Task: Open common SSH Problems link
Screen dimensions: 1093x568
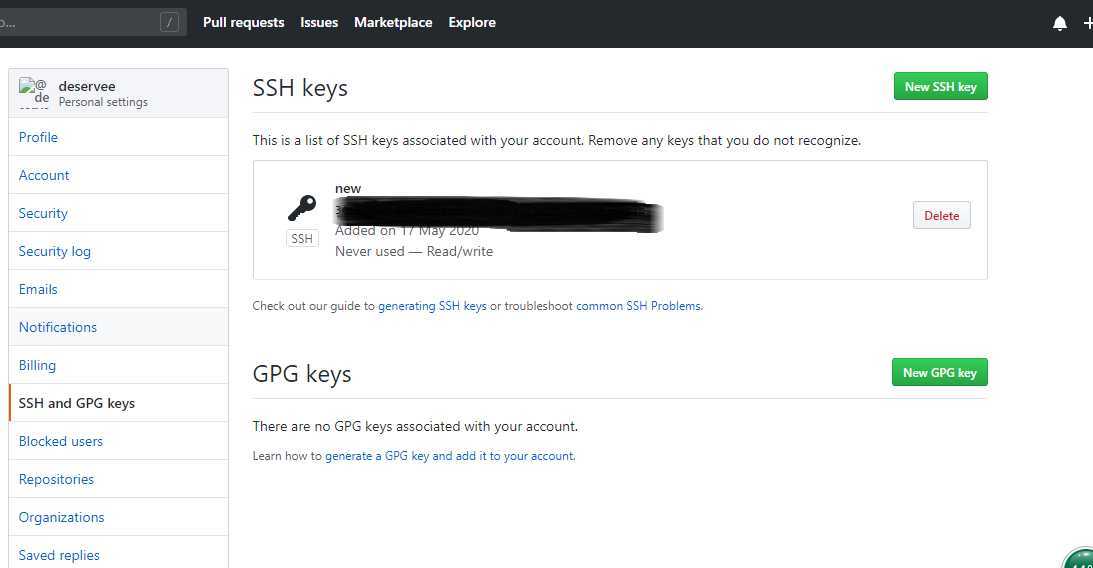Action: pyautogui.click(x=639, y=306)
